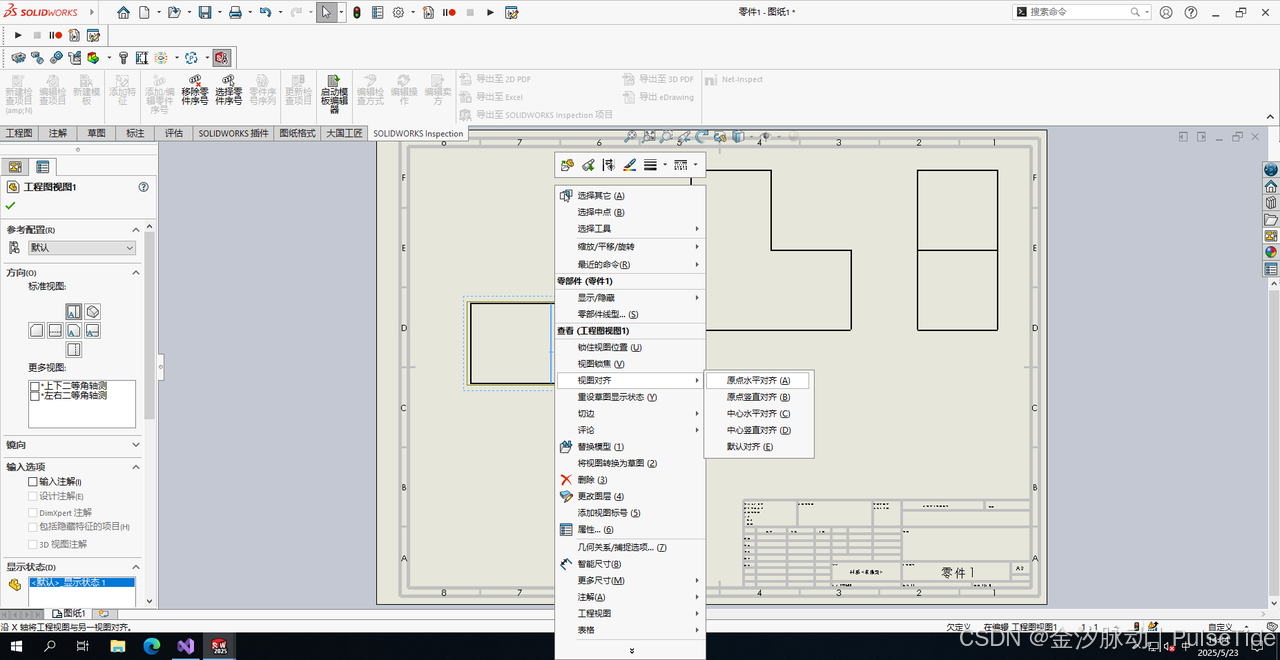Switch to 图纸格式 ribbon tab

[297, 133]
